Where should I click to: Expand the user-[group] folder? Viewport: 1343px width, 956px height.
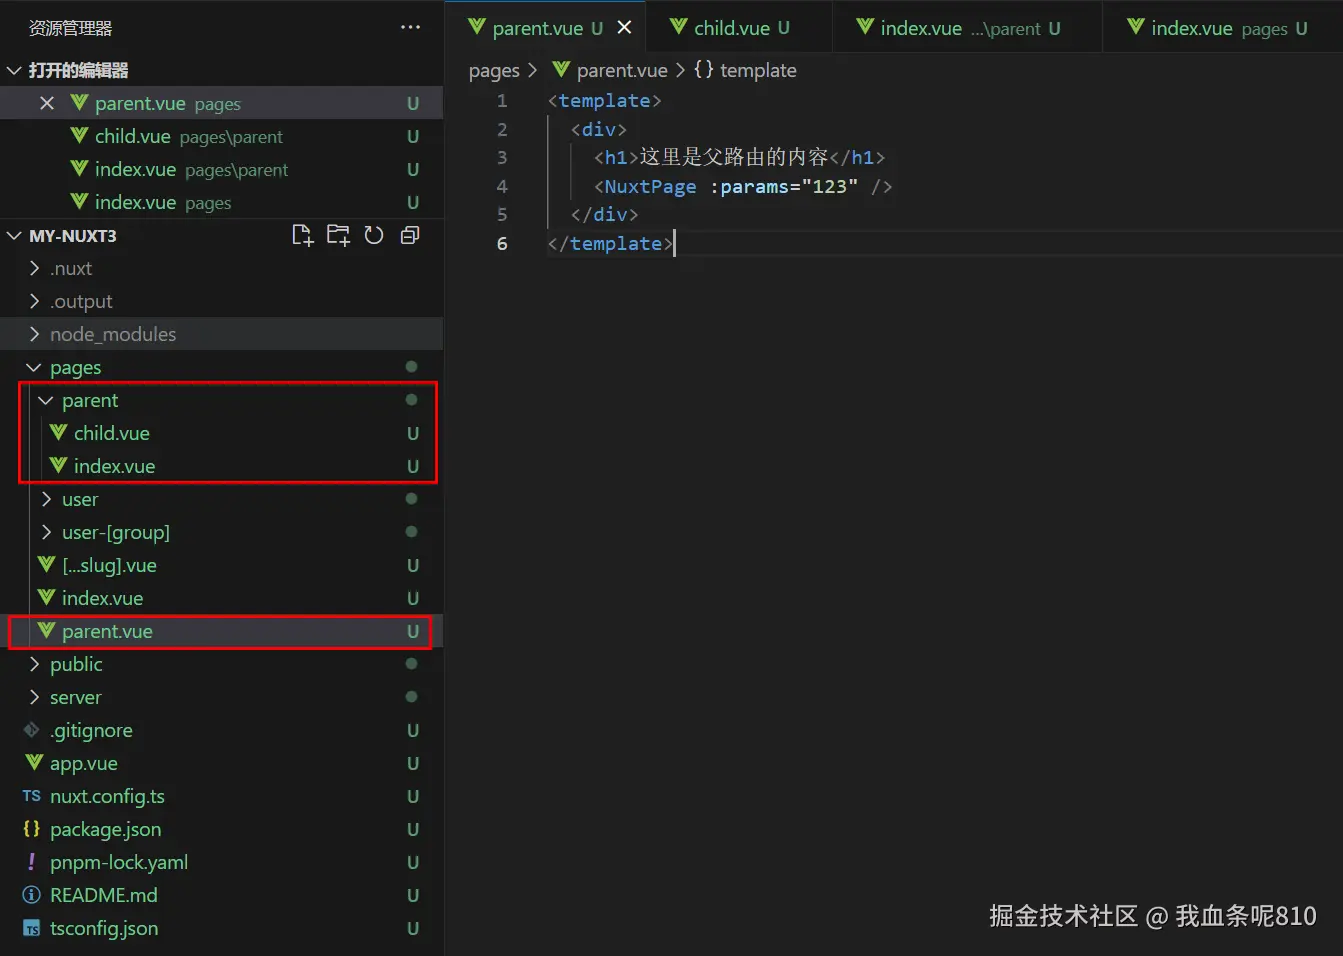(46, 532)
